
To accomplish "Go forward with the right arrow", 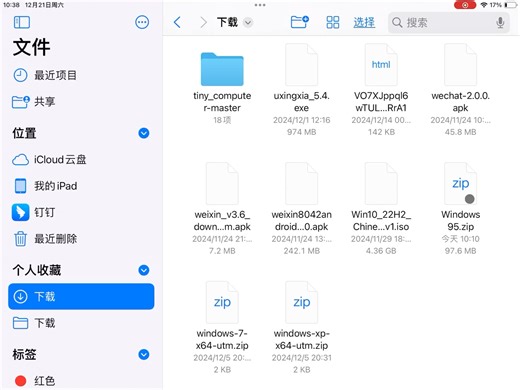I will point(203,22).
